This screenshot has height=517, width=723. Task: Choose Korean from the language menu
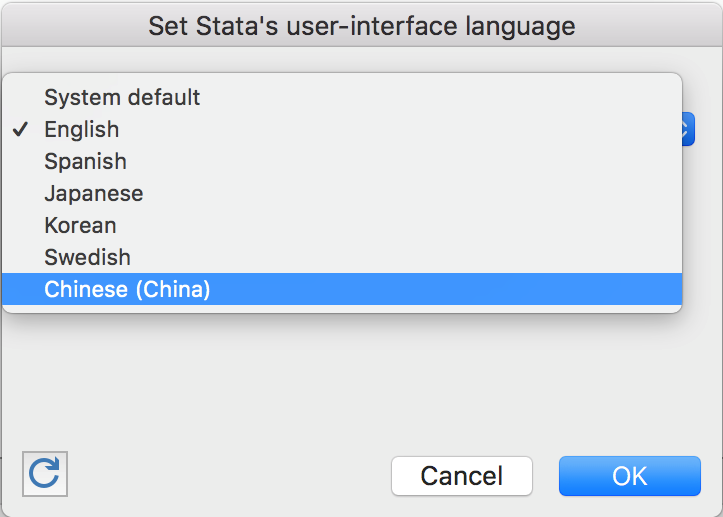(x=80, y=226)
